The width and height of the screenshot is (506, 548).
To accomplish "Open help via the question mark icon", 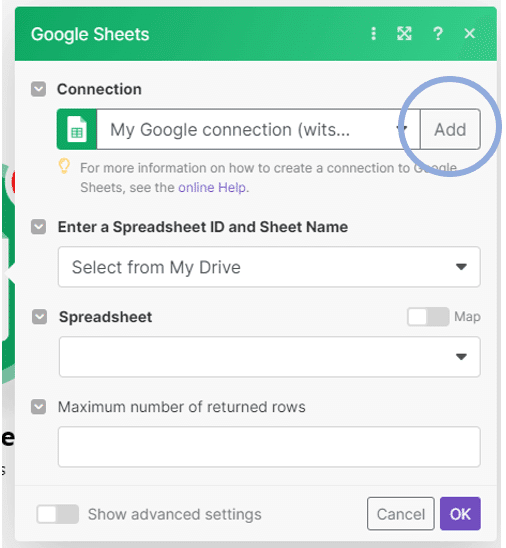I will click(438, 34).
